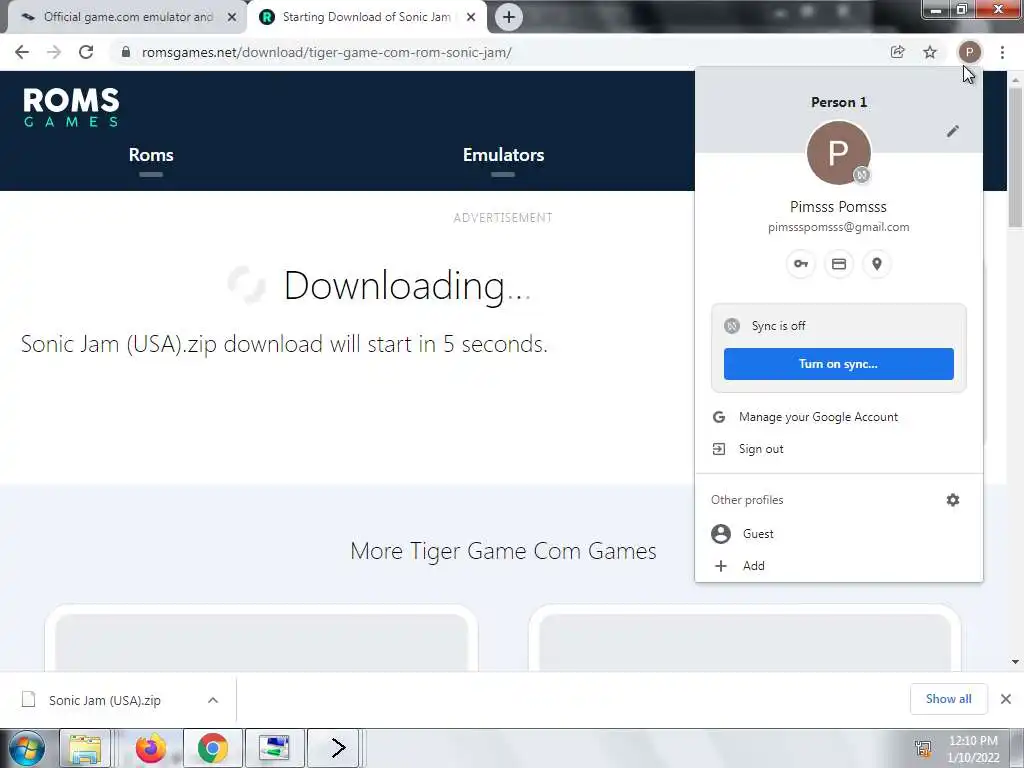Open a new tab with the plus button
The height and width of the screenshot is (768, 1024).
[509, 17]
